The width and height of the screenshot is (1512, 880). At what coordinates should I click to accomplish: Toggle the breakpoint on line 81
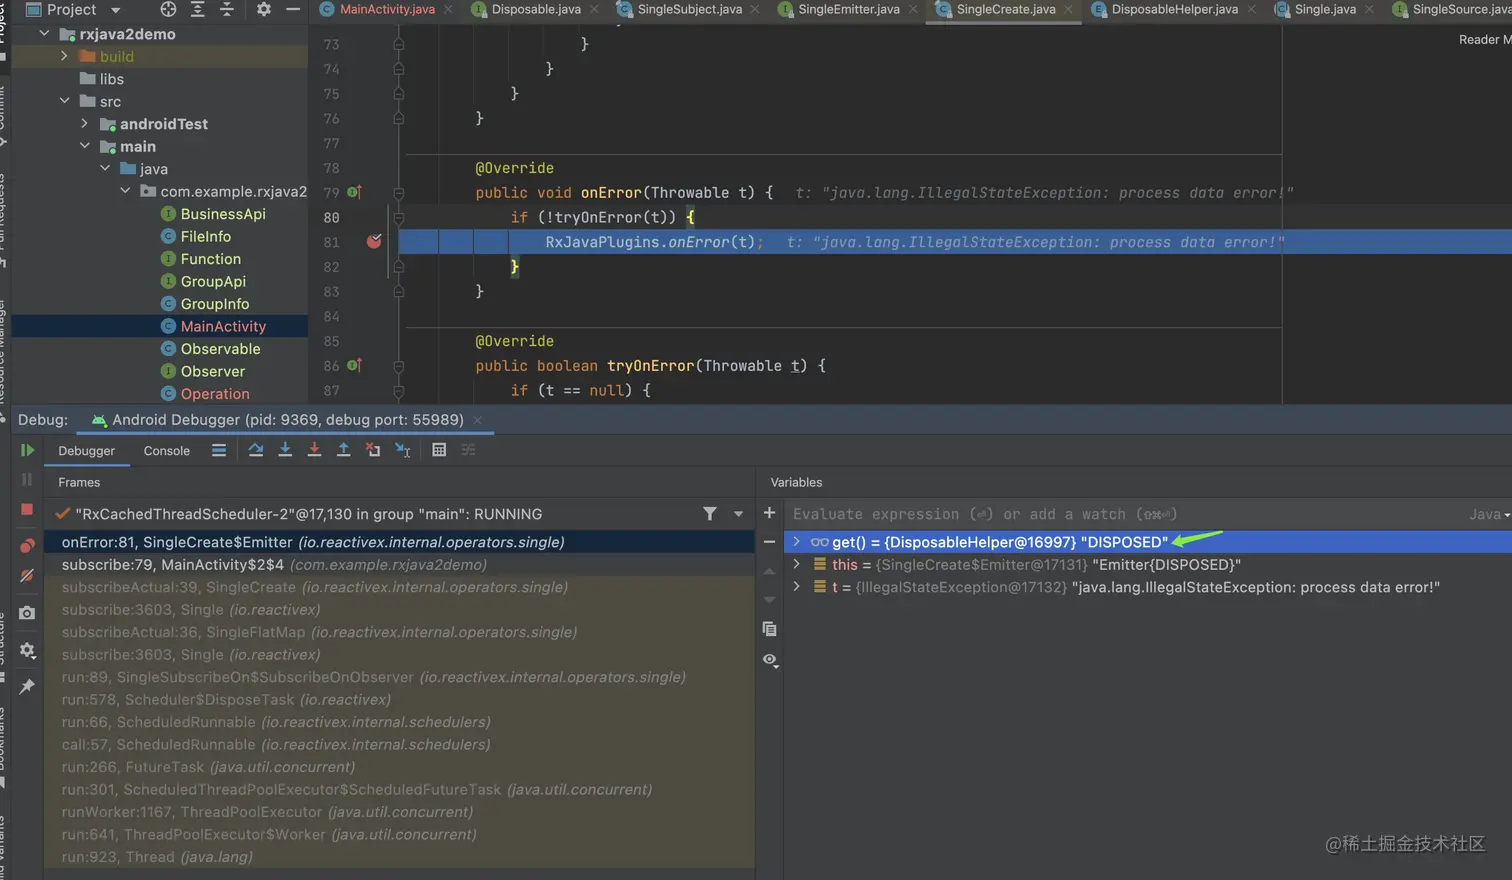pos(374,241)
